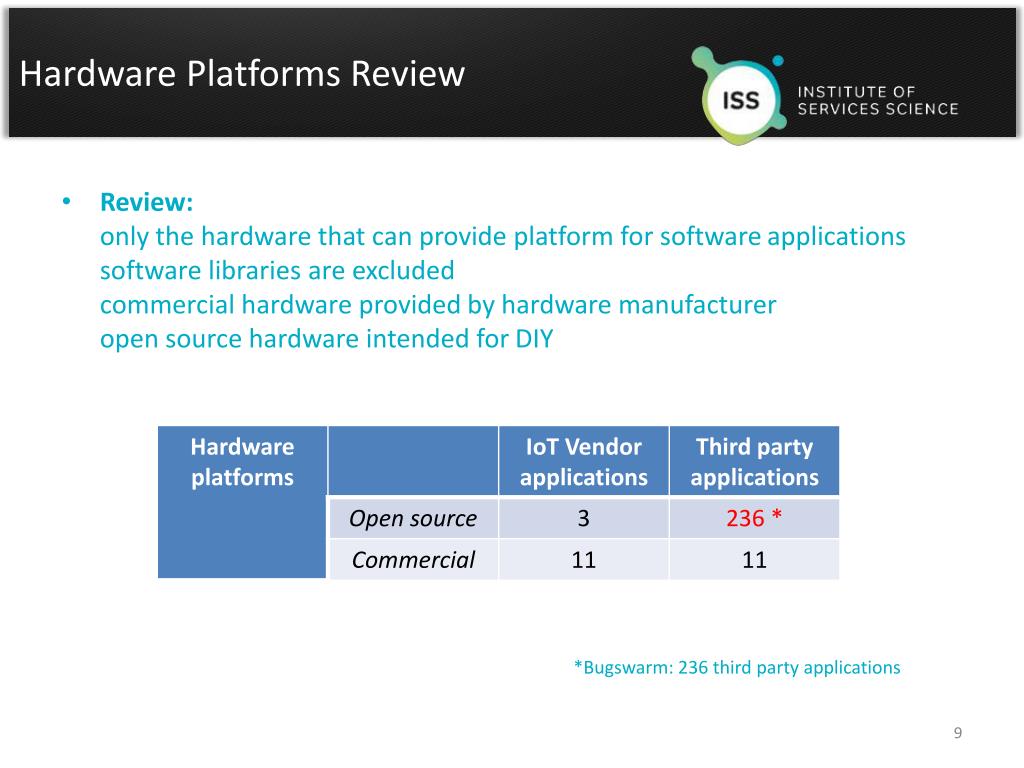
Task: Click Third party value 11 in Commercial row
Action: click(x=754, y=560)
